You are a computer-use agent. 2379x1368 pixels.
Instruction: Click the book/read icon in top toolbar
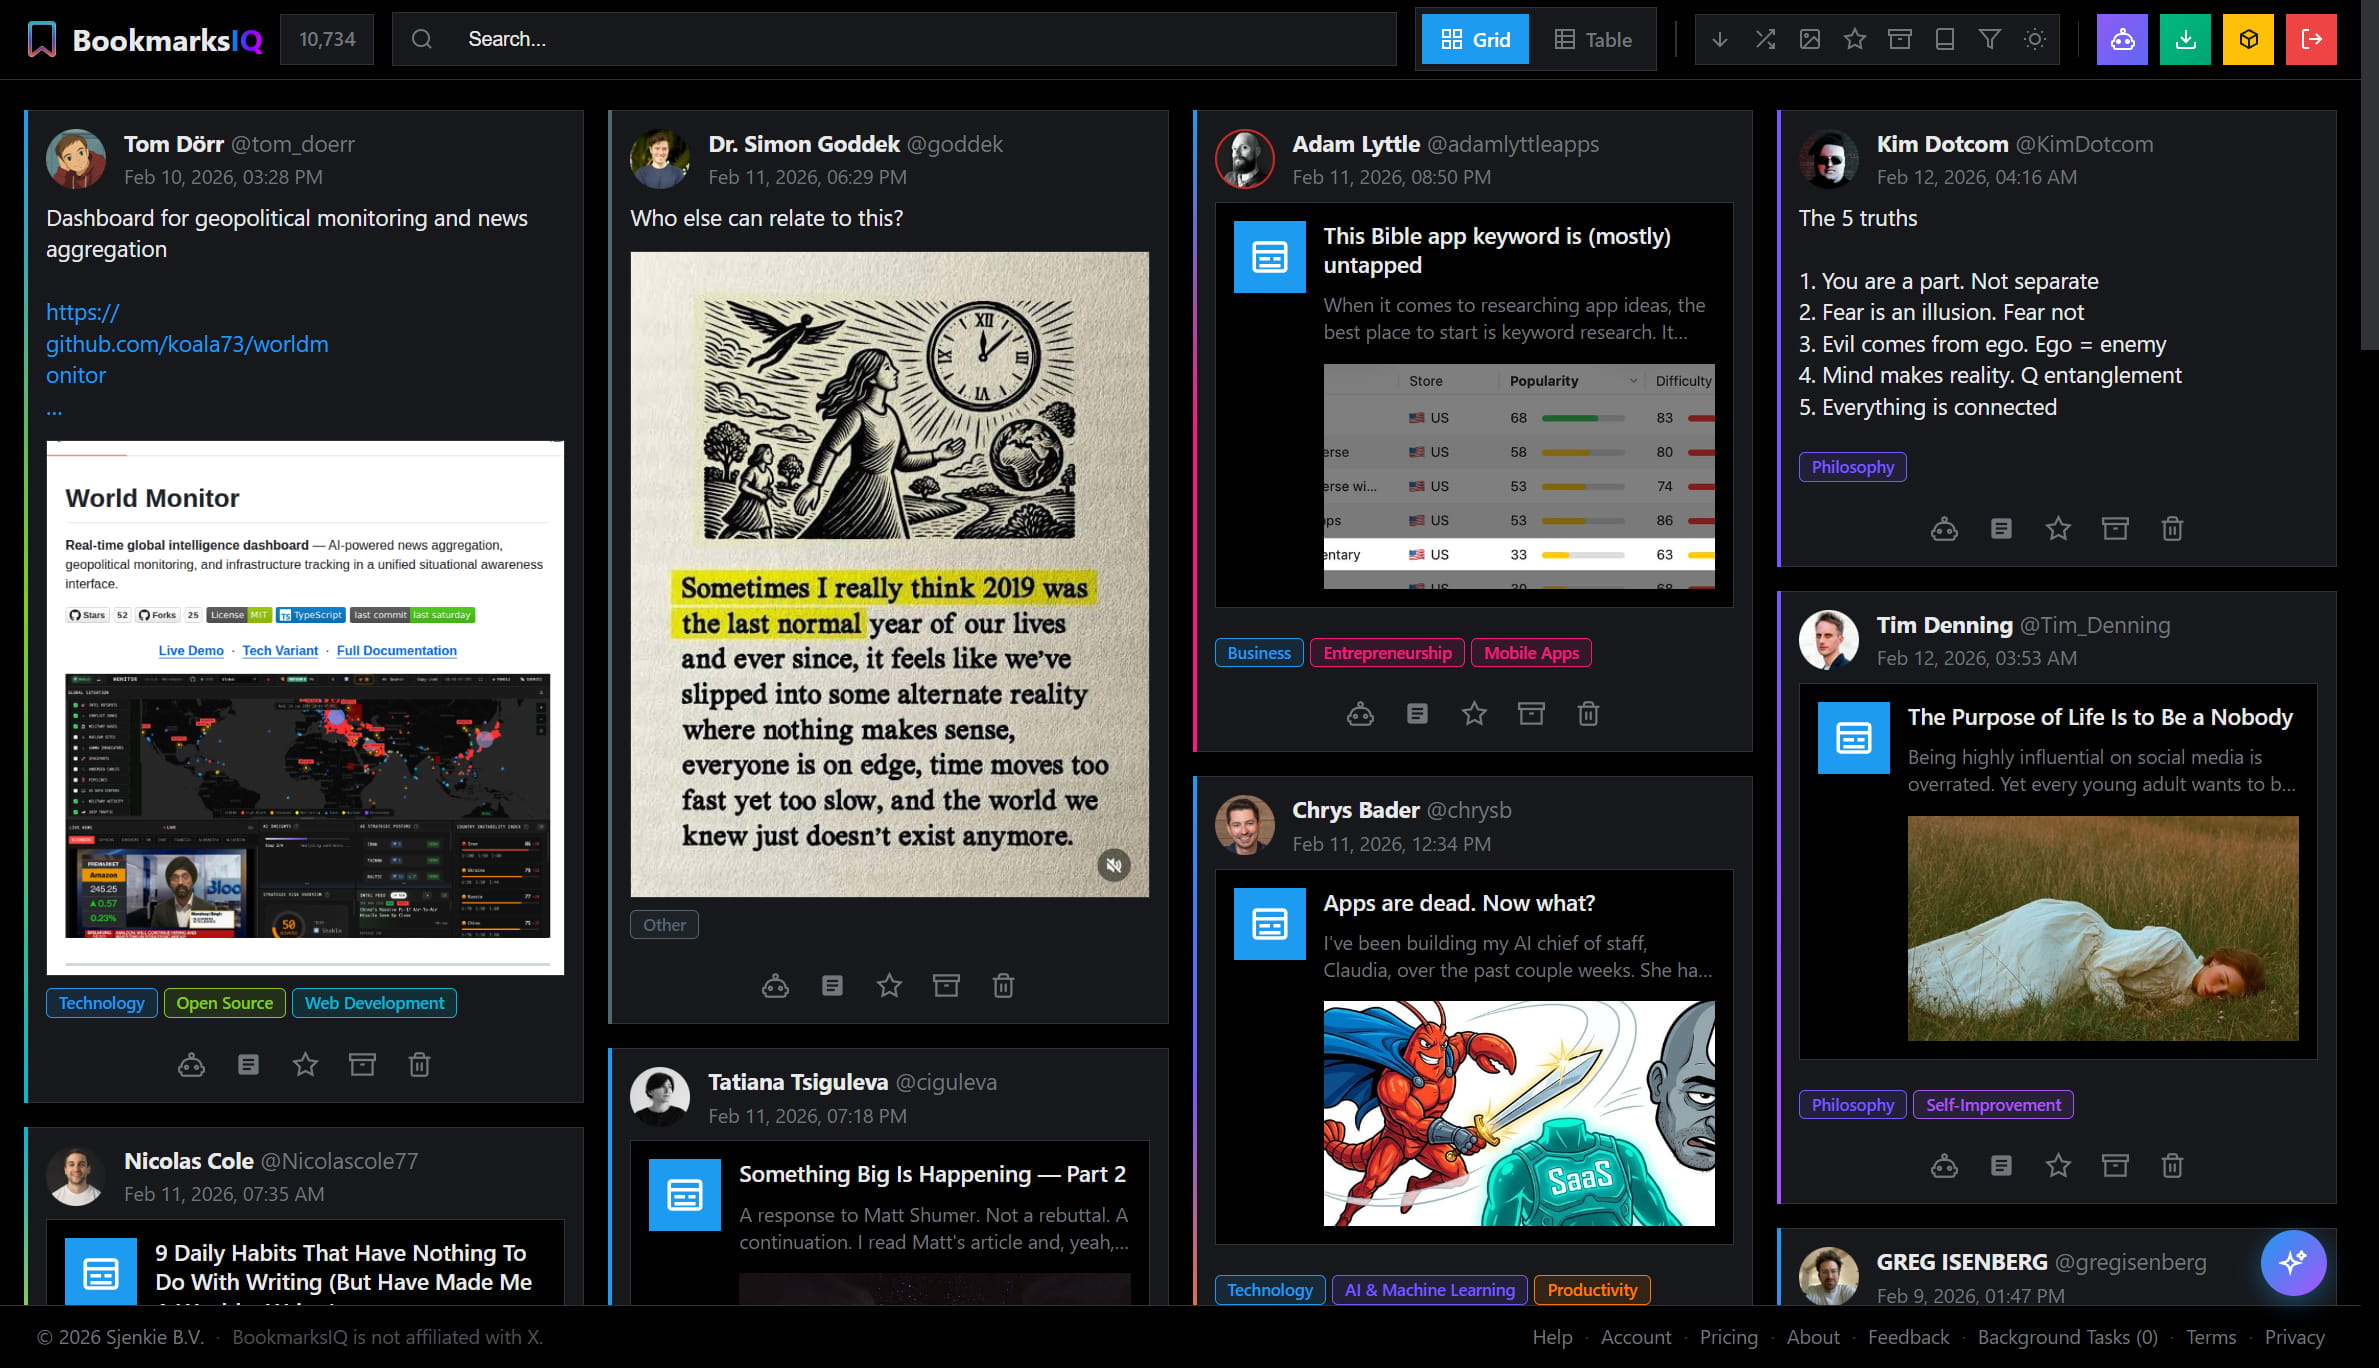click(x=1945, y=39)
